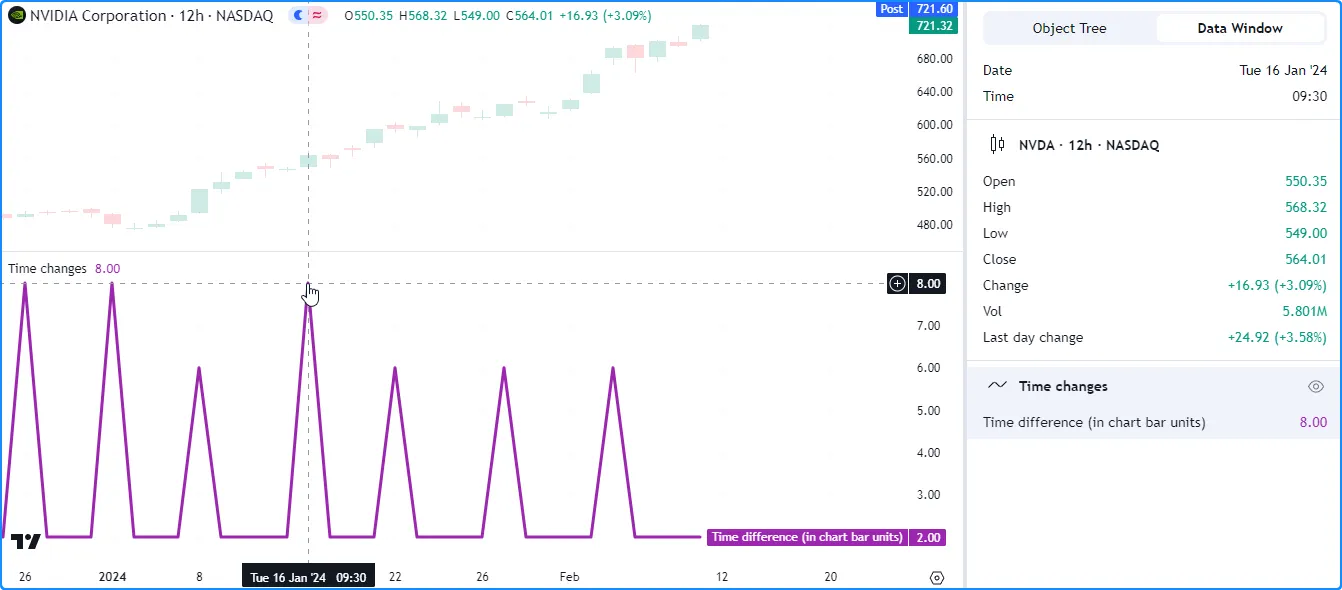Click the Feb label on time axis
The height and width of the screenshot is (590, 1342).
tap(569, 577)
